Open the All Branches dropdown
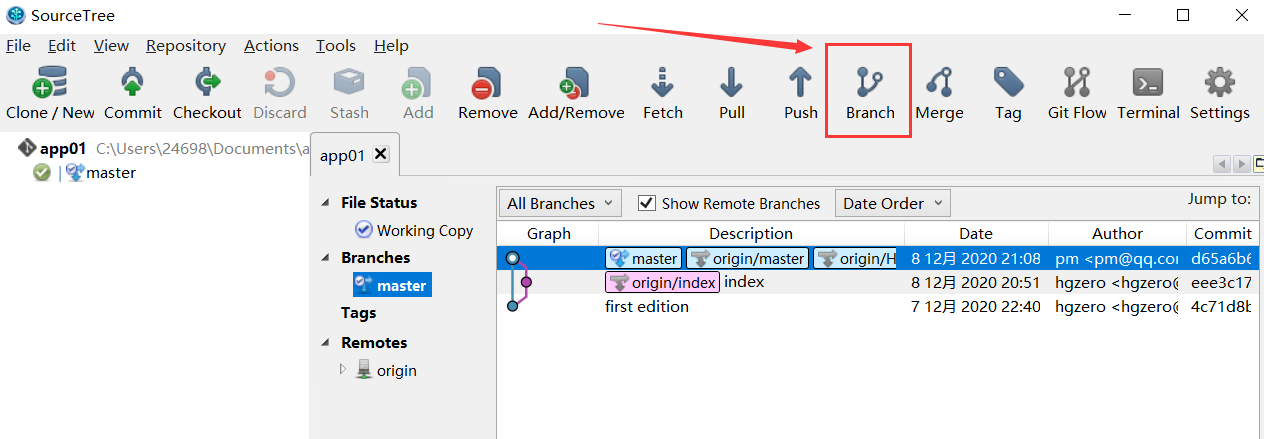The image size is (1264, 439). (560, 203)
